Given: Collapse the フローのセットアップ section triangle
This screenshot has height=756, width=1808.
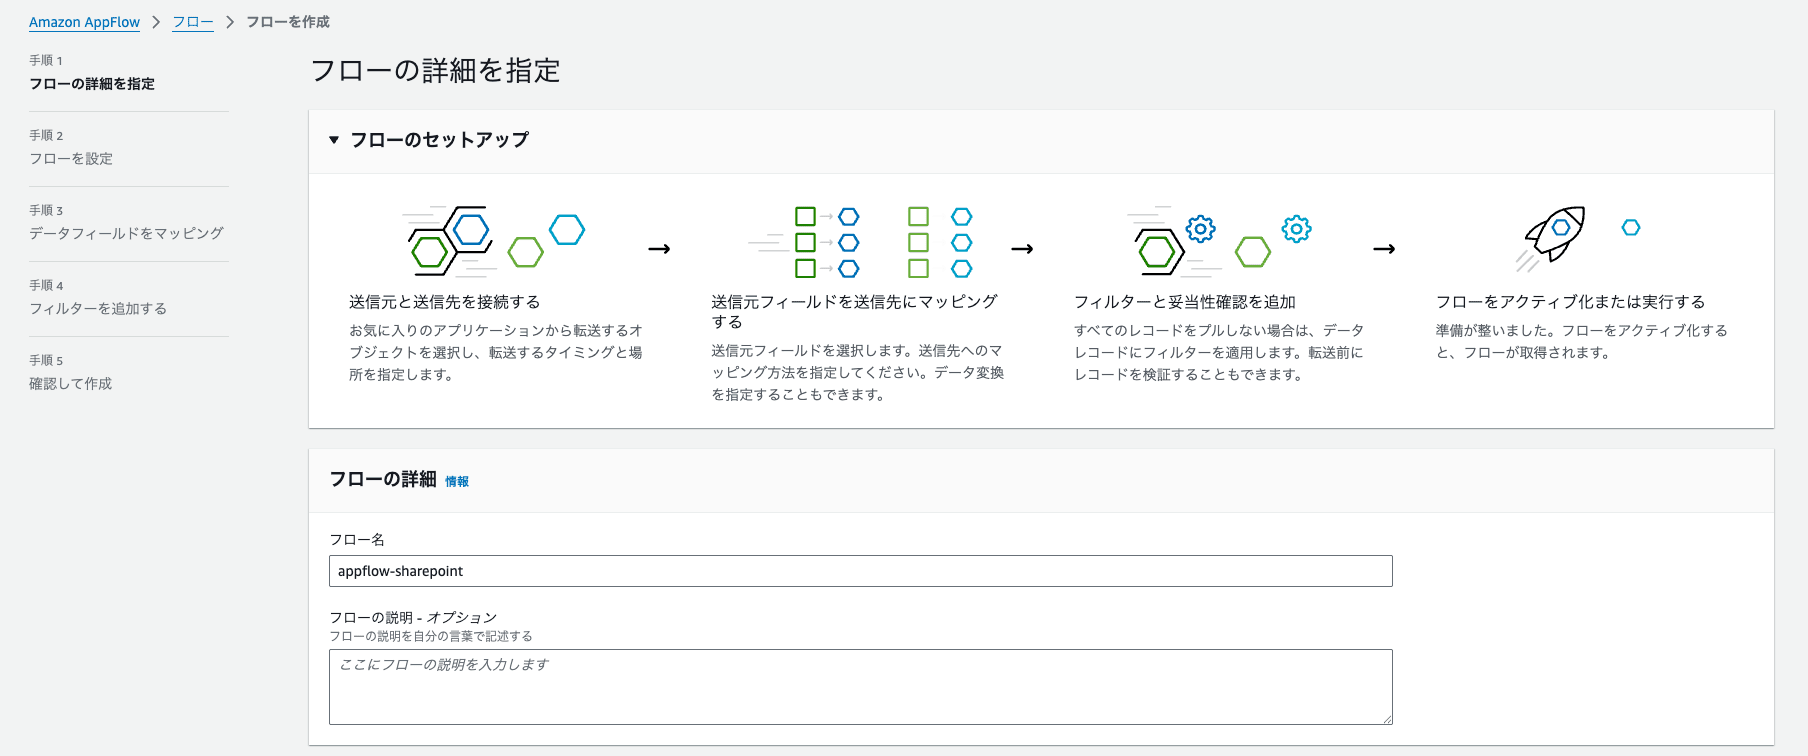Looking at the screenshot, I should (334, 140).
